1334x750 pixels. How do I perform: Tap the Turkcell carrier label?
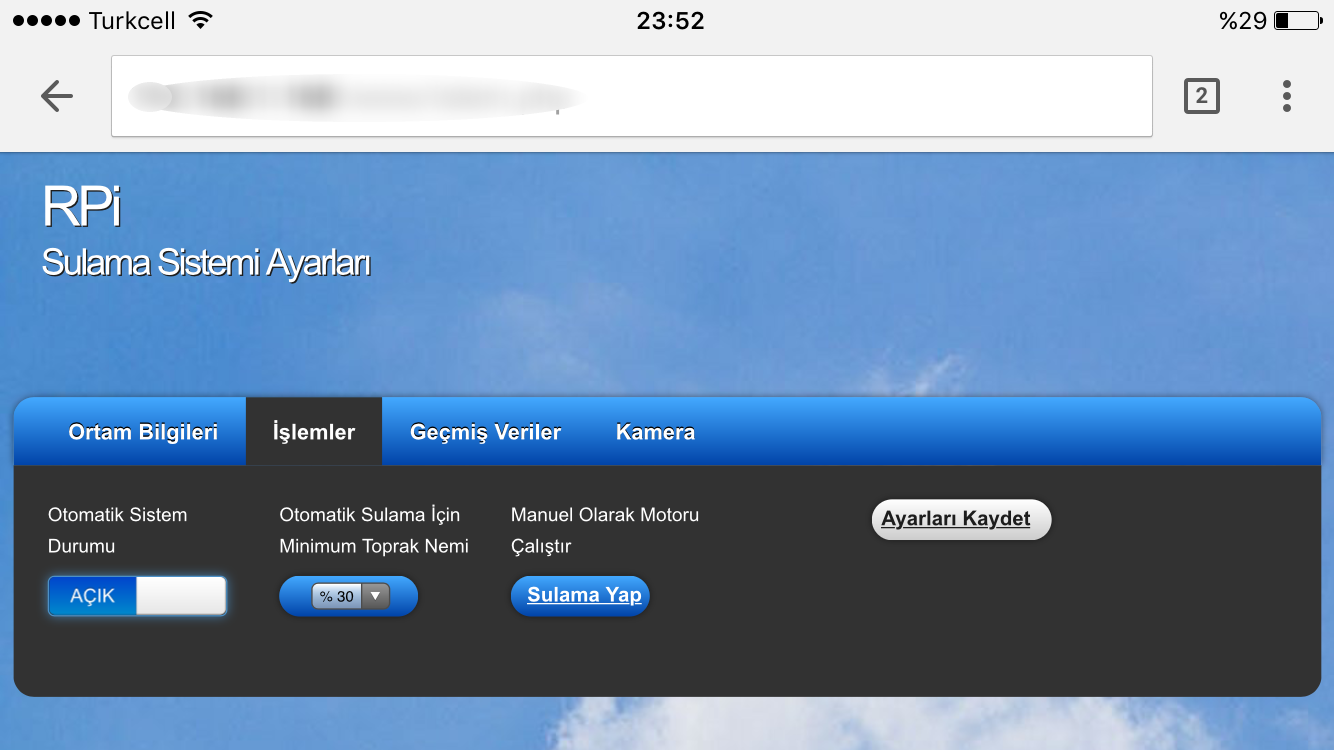pos(132,21)
